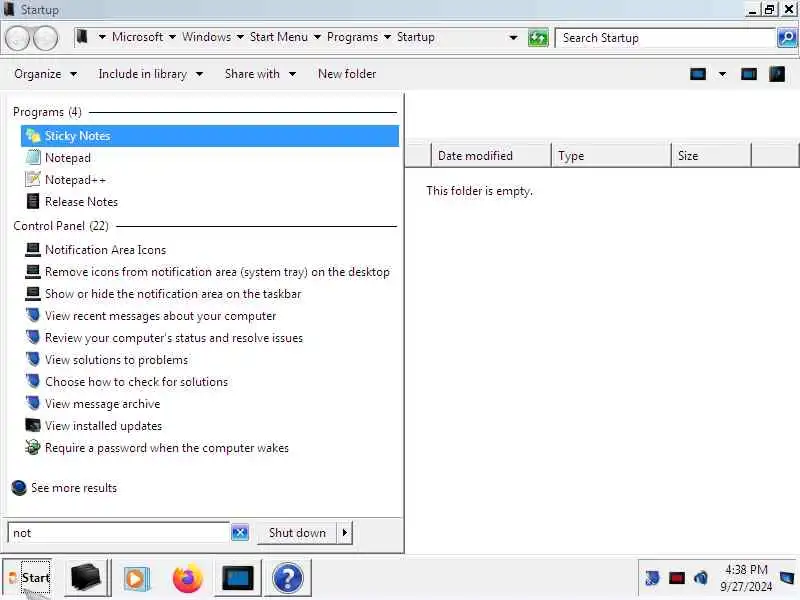Click the address bar folder icon
This screenshot has height=600, width=800.
point(82,37)
